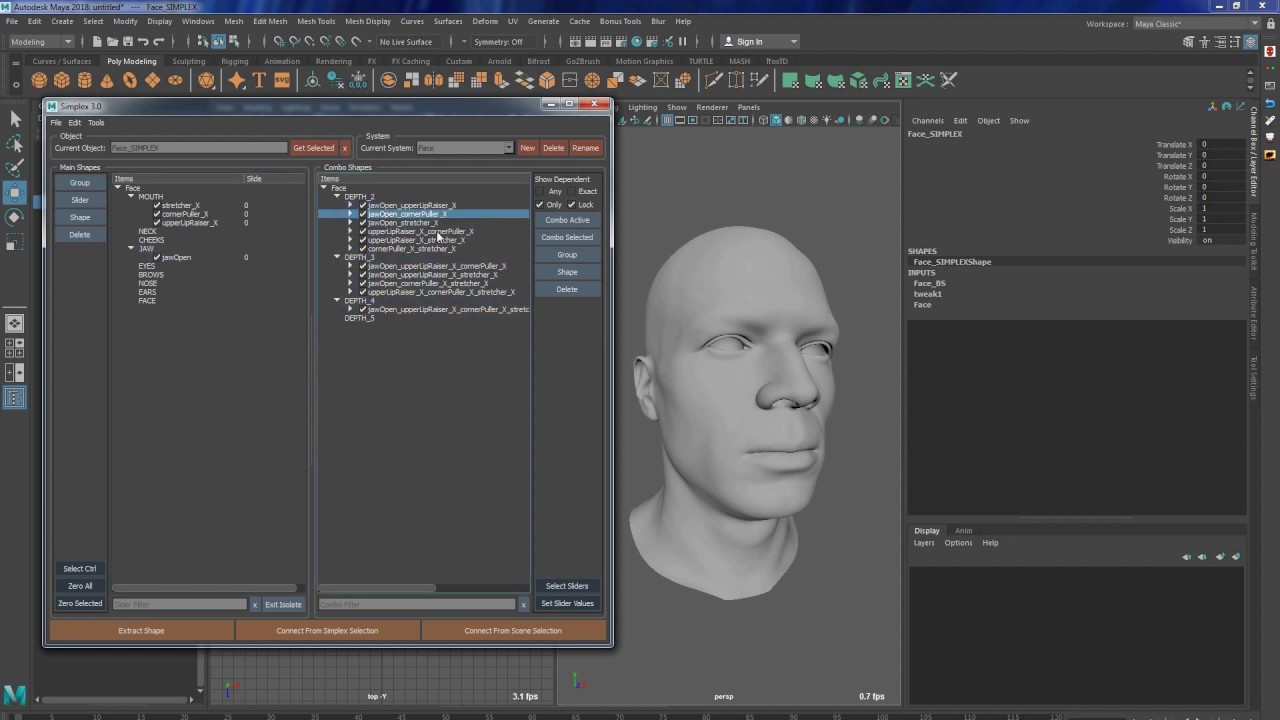Click the Undo arrow in the toolbar
The image size is (1280, 720).
tap(143, 42)
